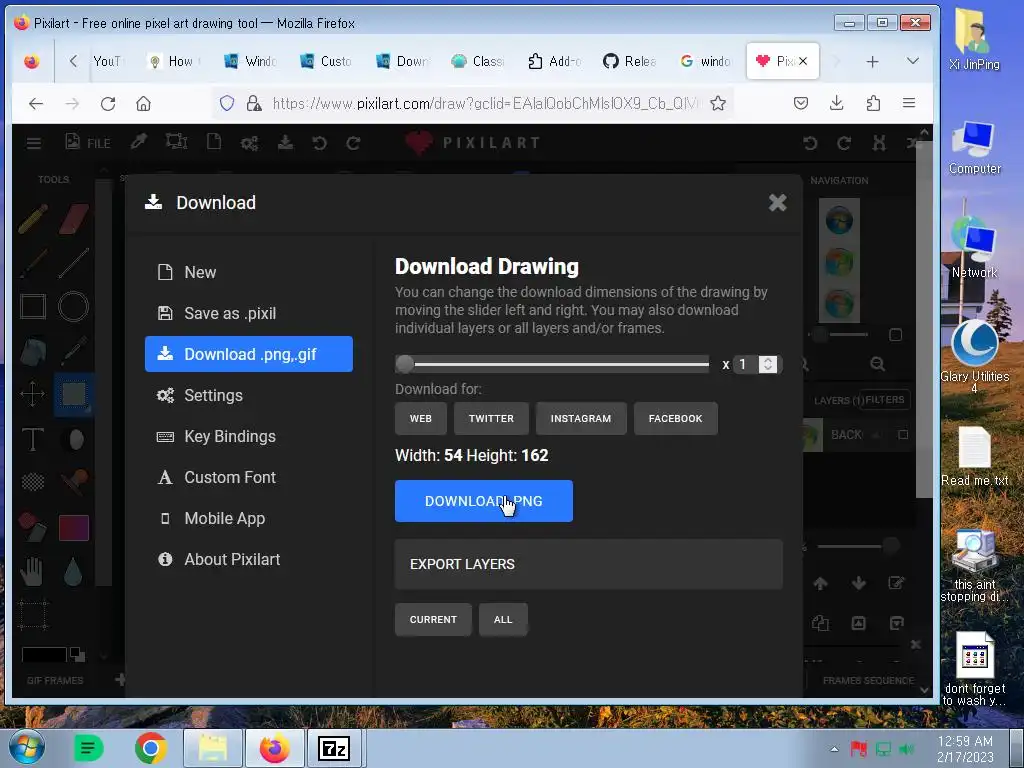Open 7-Zip from the taskbar
1024x768 pixels.
pos(333,748)
